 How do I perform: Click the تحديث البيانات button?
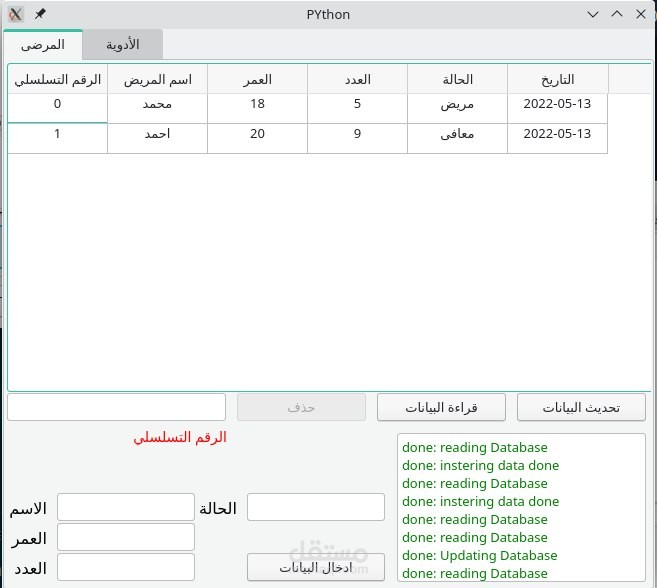pos(581,407)
